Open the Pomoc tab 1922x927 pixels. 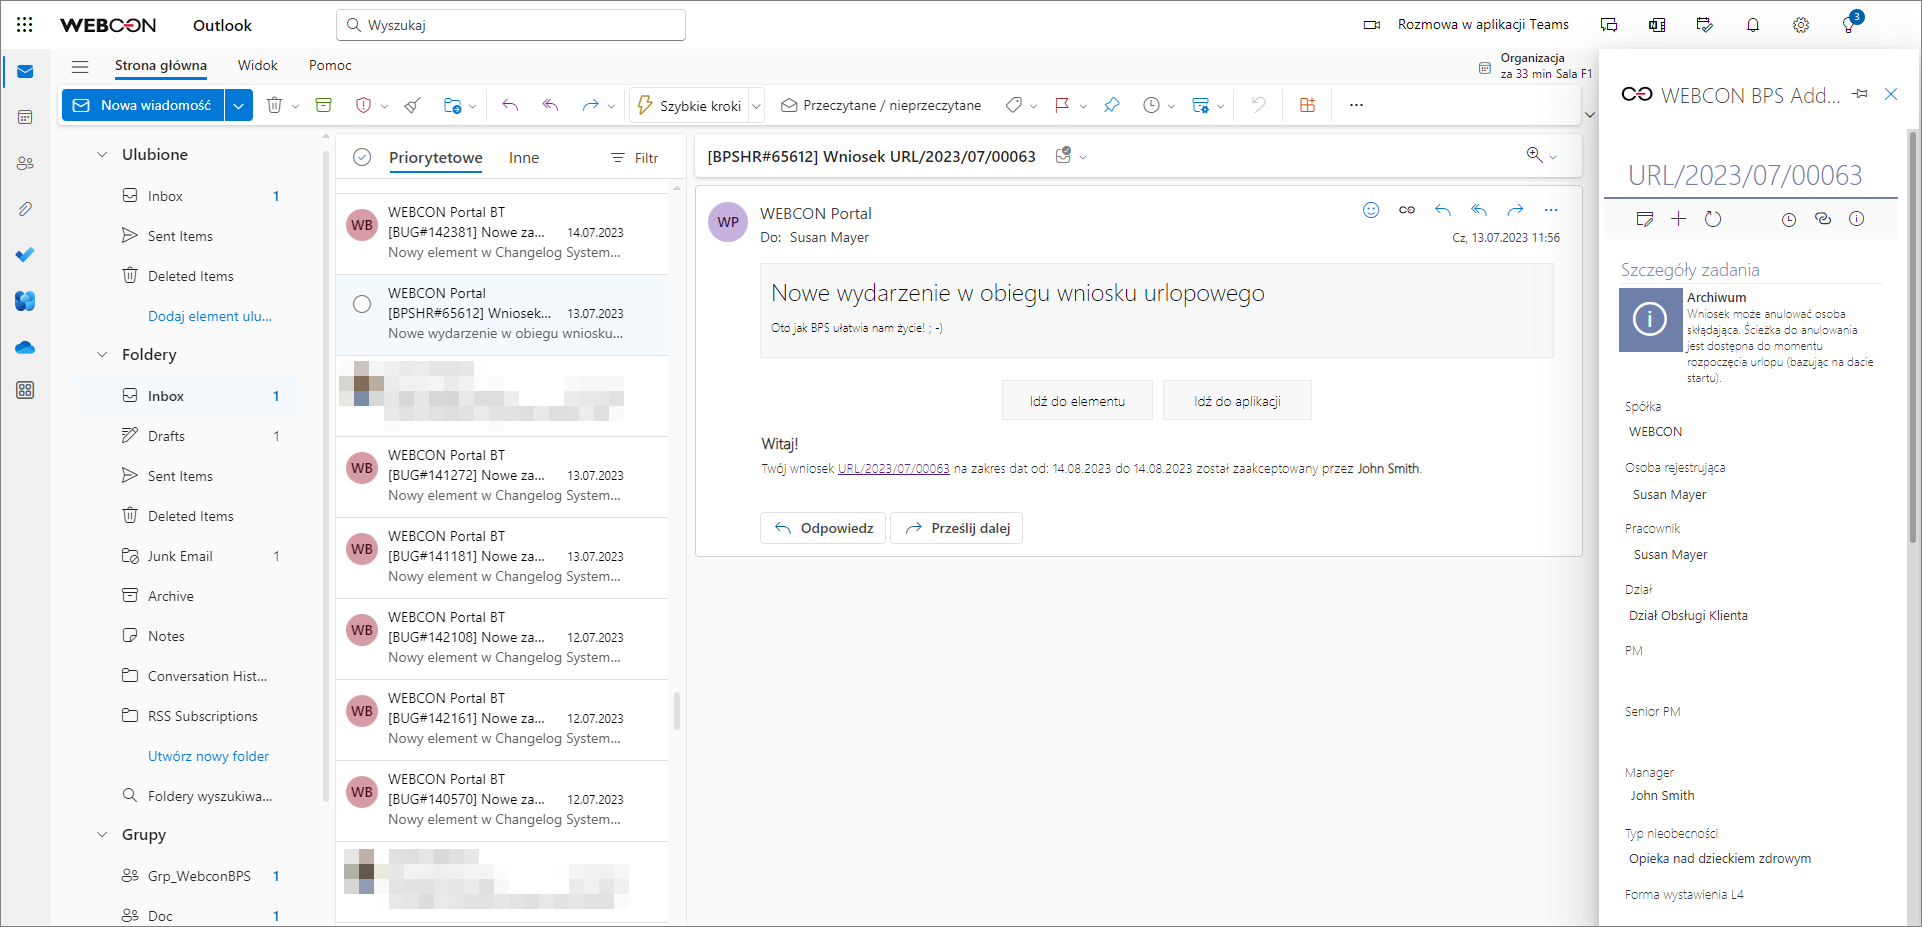(x=330, y=65)
